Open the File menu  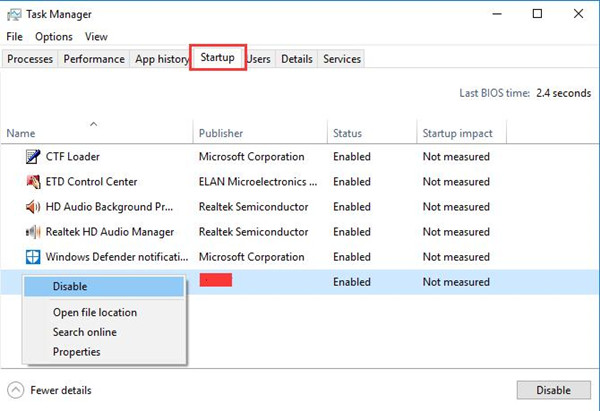[15, 37]
